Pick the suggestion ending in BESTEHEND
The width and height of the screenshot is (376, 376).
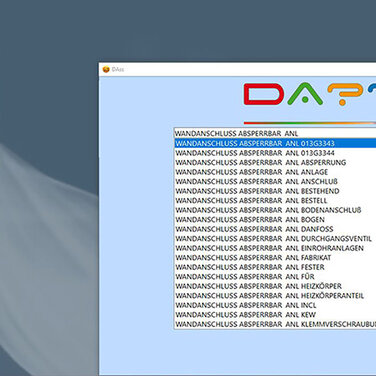(x=275, y=191)
